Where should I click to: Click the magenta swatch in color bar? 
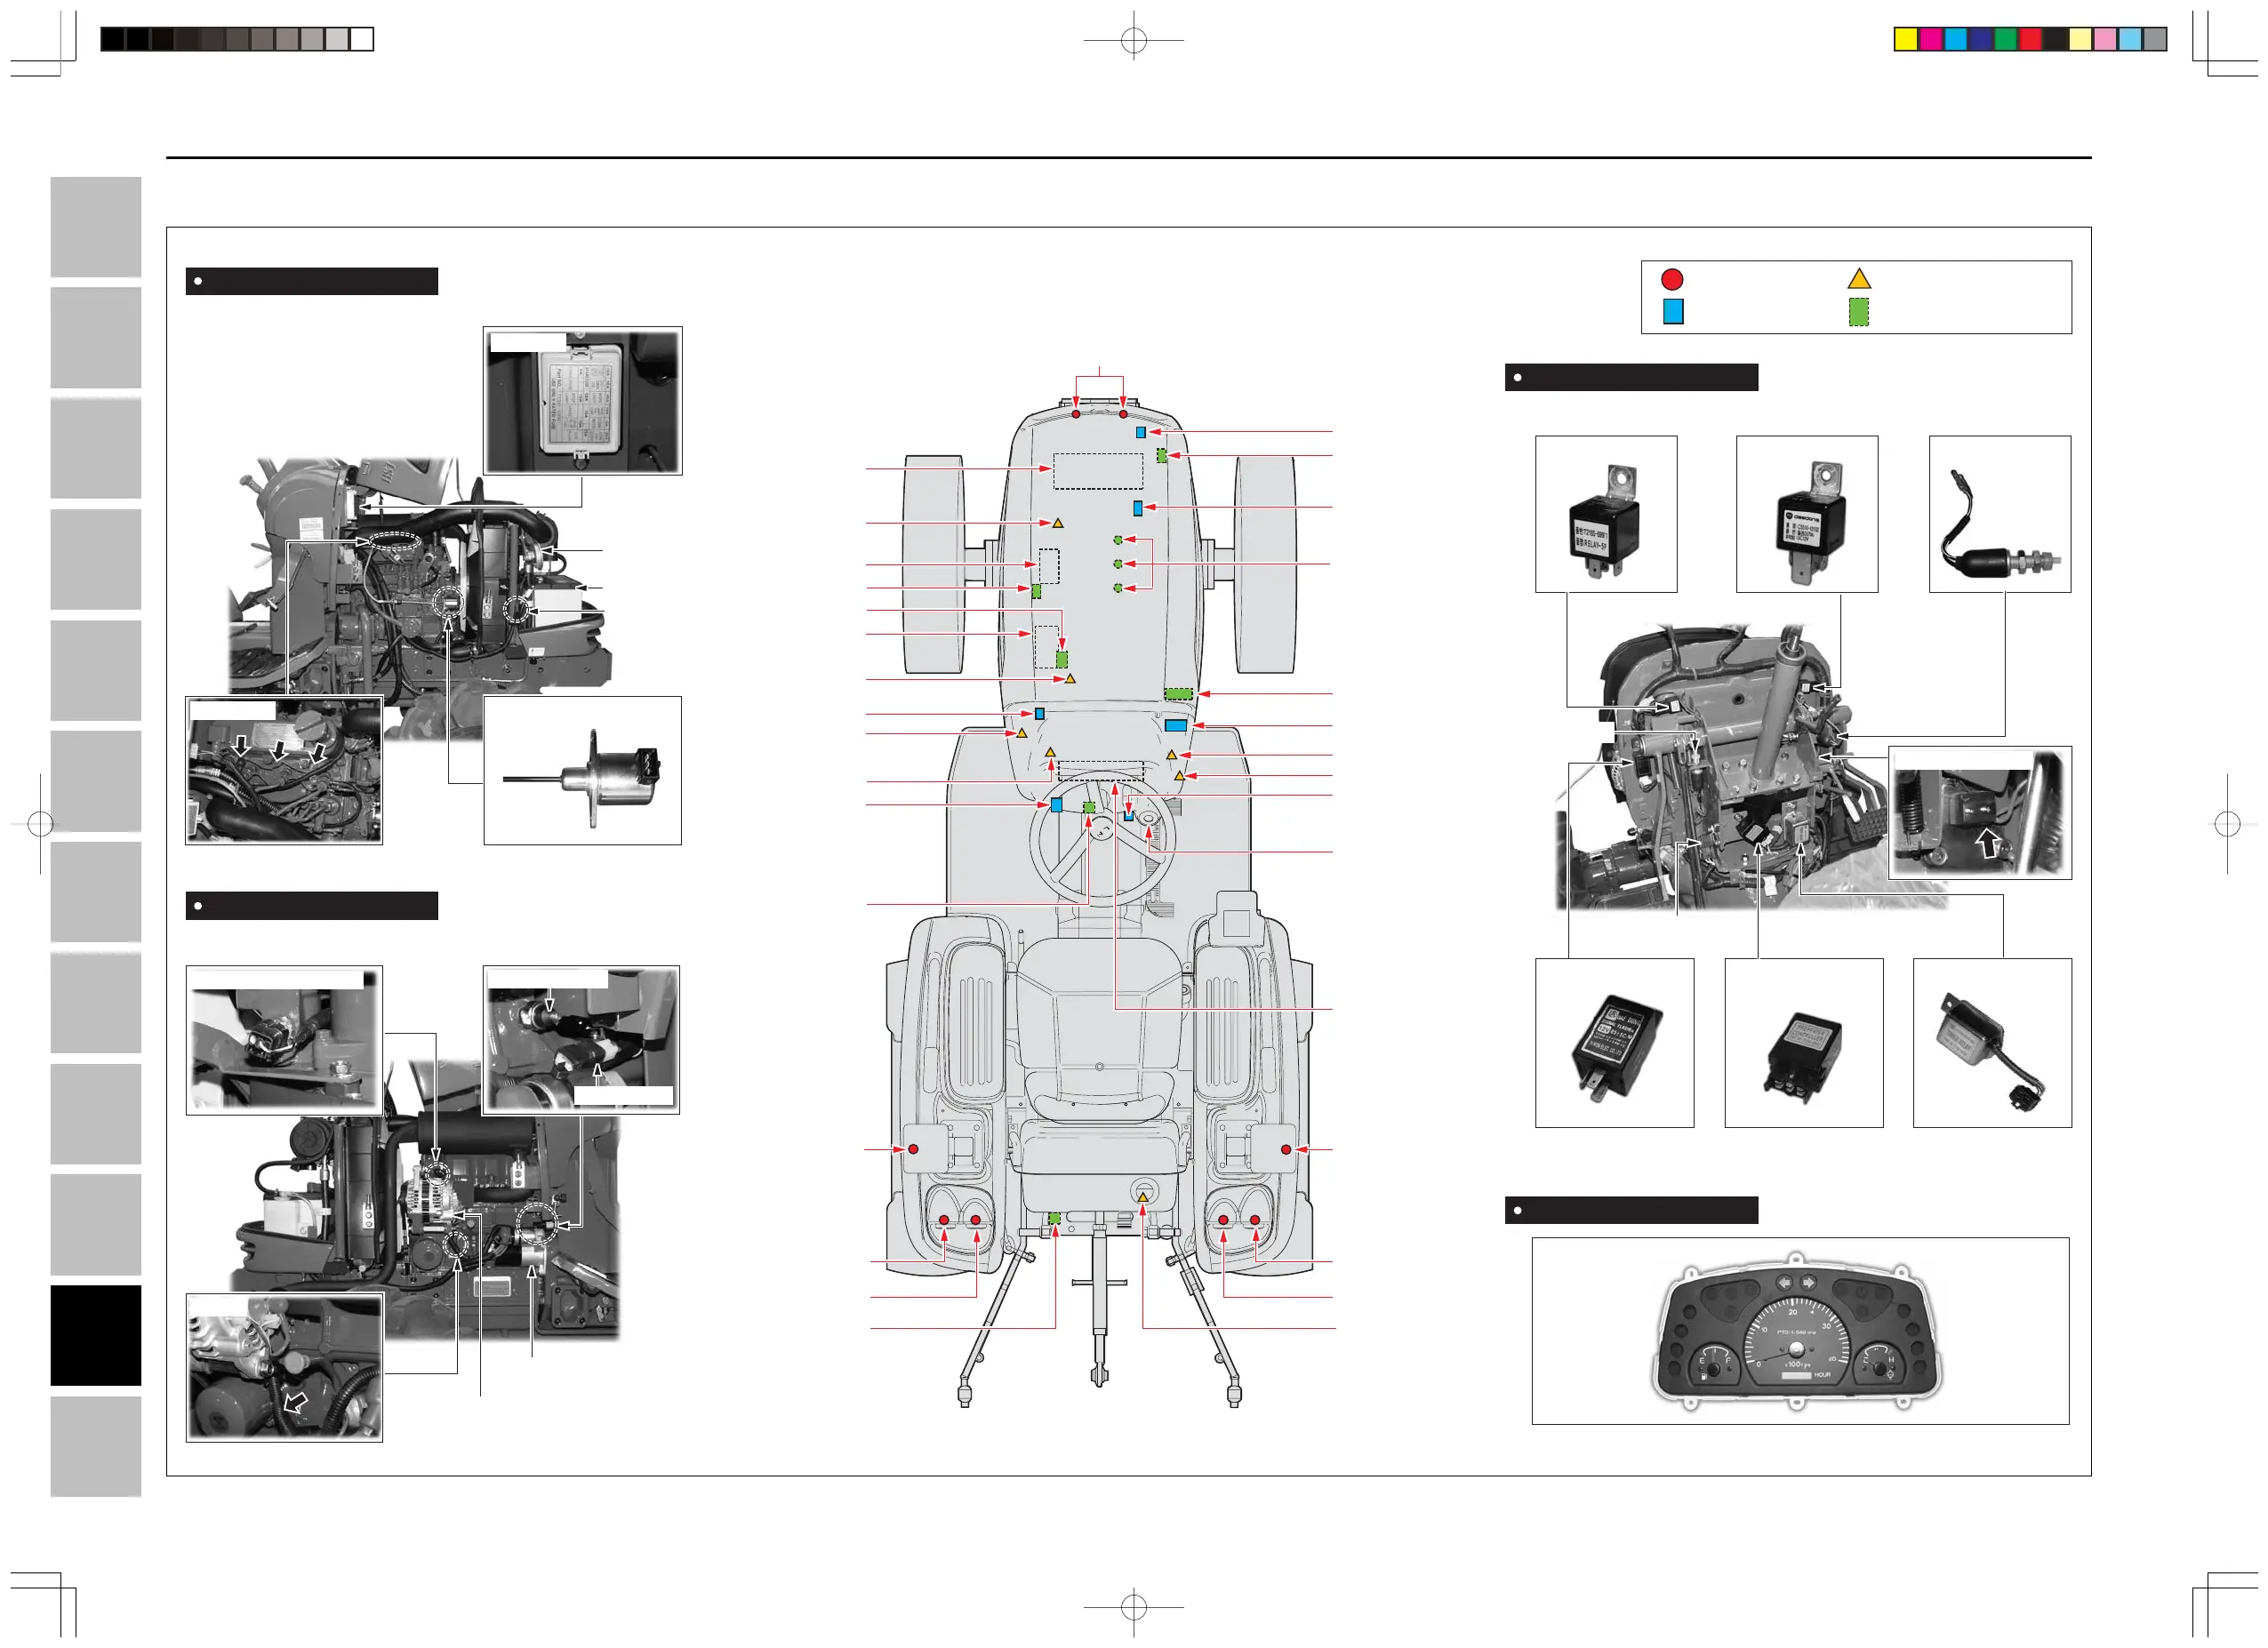[x=1930, y=39]
